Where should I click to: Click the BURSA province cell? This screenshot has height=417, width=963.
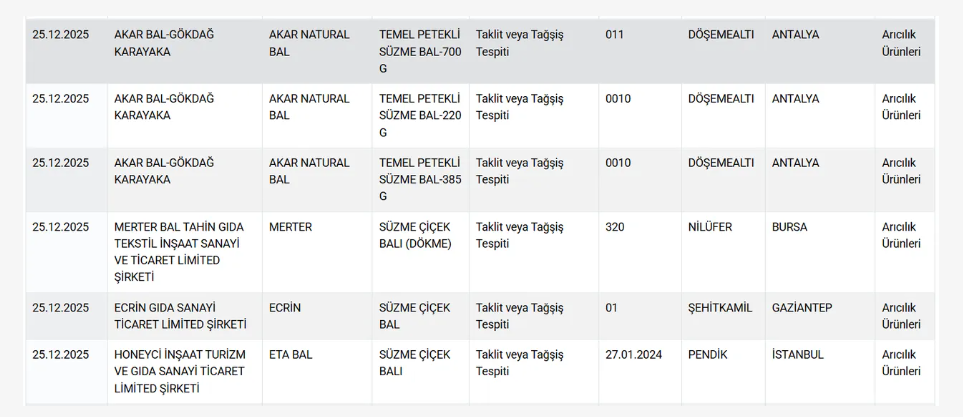click(790, 228)
